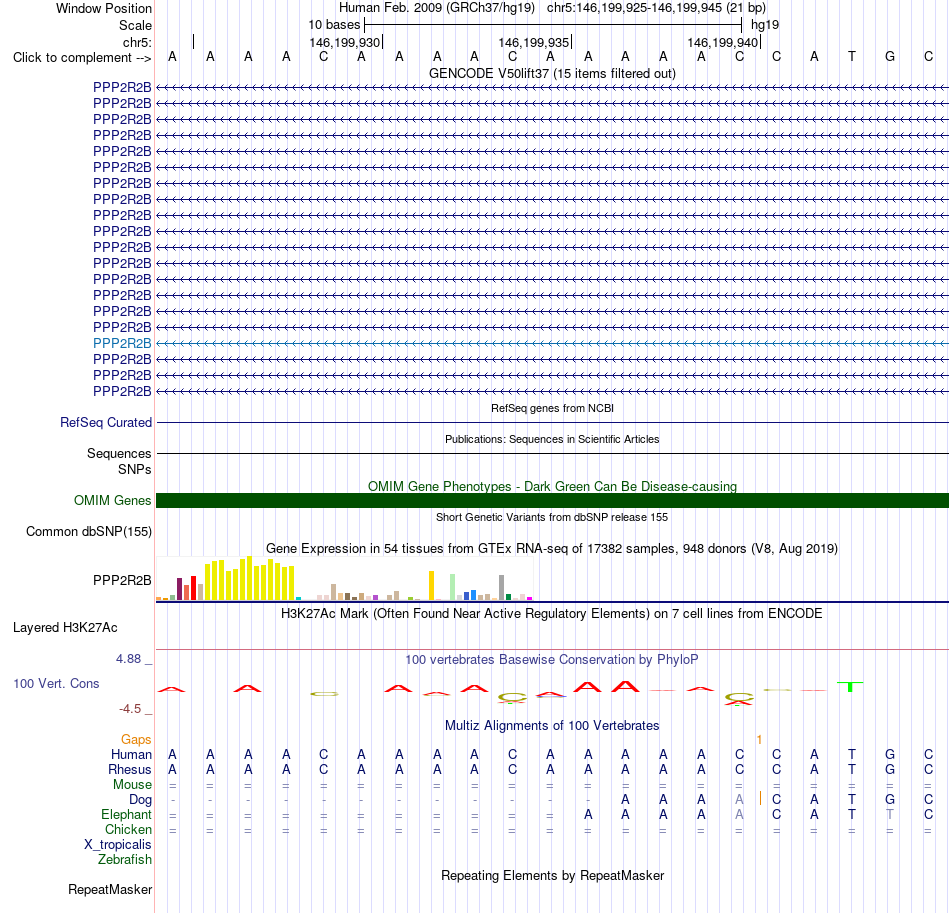Screen dimensions: 950x913
Task: Click the Layered H3K27Ac track label
Action: pos(65,628)
